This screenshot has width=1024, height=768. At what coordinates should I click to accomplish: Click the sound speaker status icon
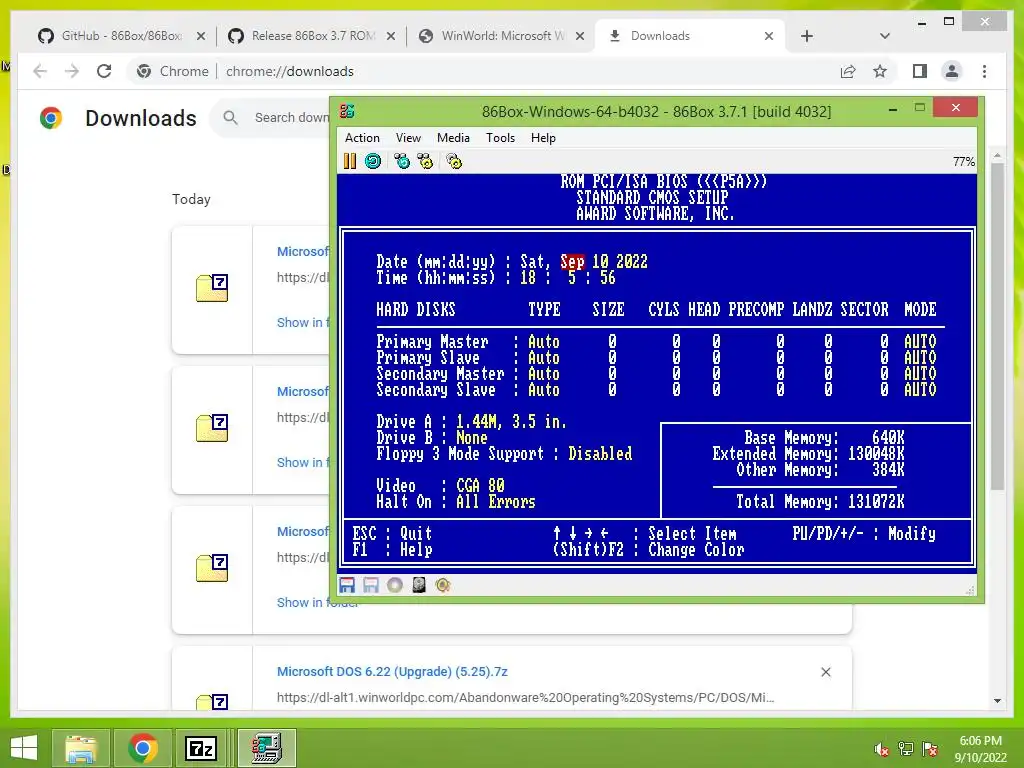(443, 585)
